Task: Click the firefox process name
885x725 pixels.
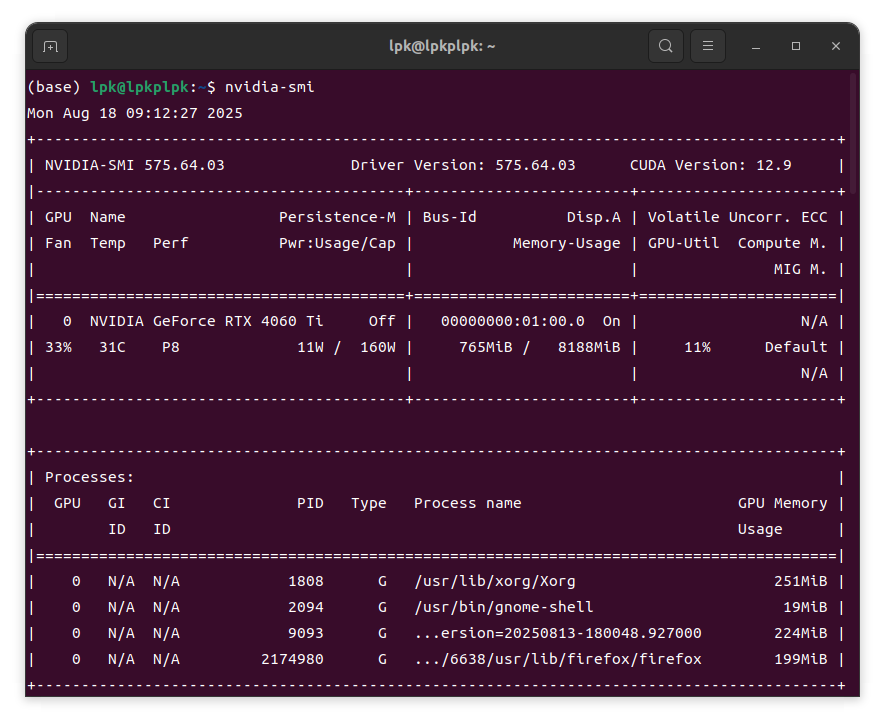Action: point(558,659)
